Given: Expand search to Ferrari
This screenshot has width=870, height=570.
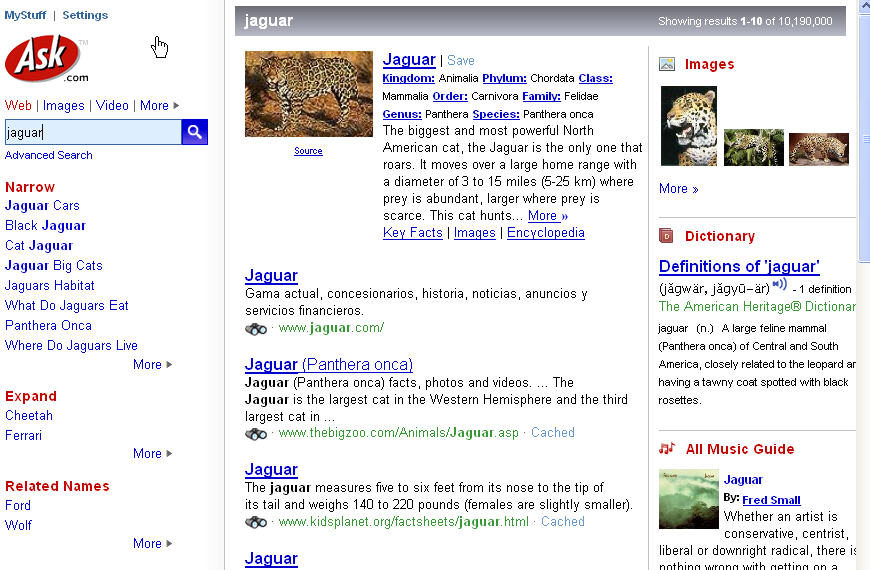Looking at the screenshot, I should pos(23,436).
